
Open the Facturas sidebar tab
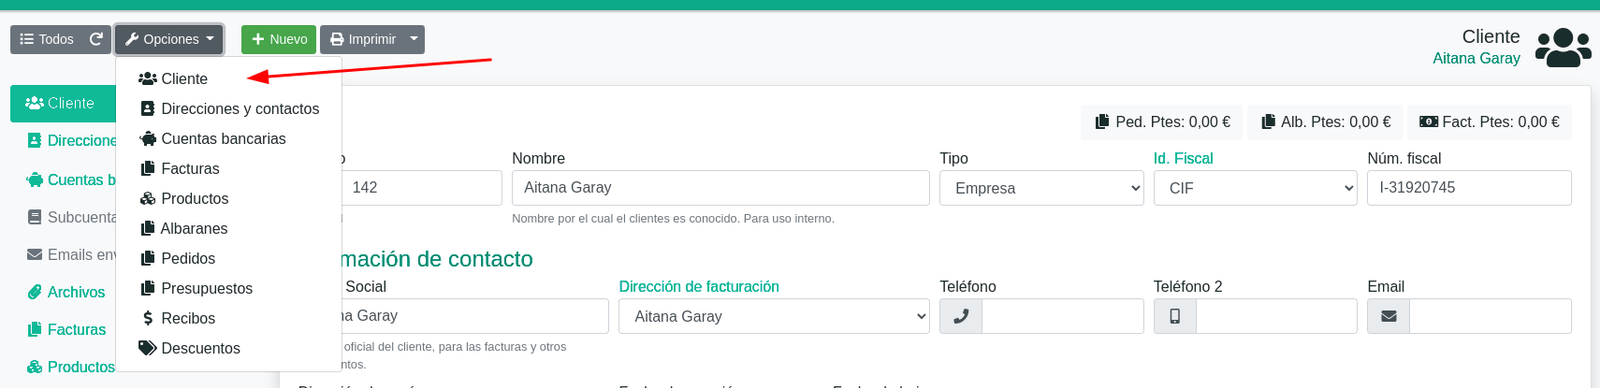pos(65,329)
